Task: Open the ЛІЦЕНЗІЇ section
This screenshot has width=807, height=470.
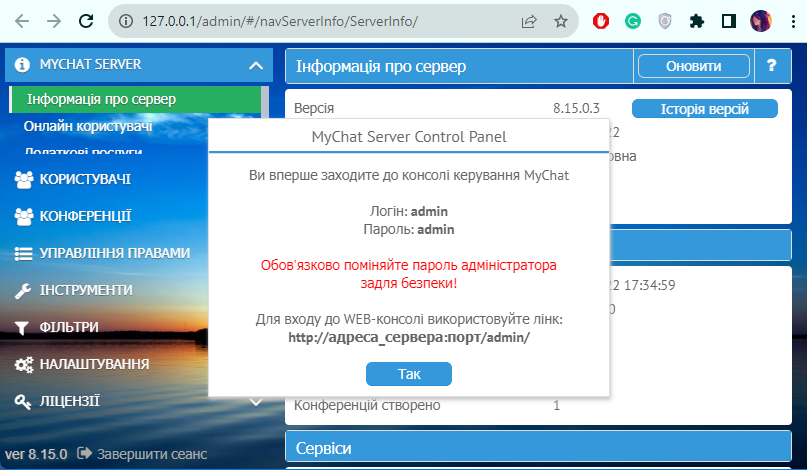Action: [x=69, y=401]
